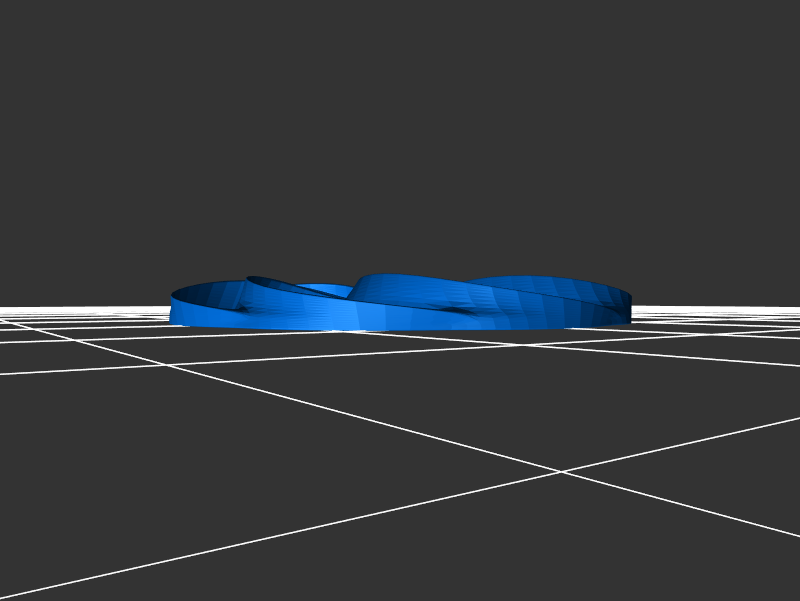Image resolution: width=800 pixels, height=601 pixels.
Task: Click the empty background in the top-right corner
Action: pos(760,40)
